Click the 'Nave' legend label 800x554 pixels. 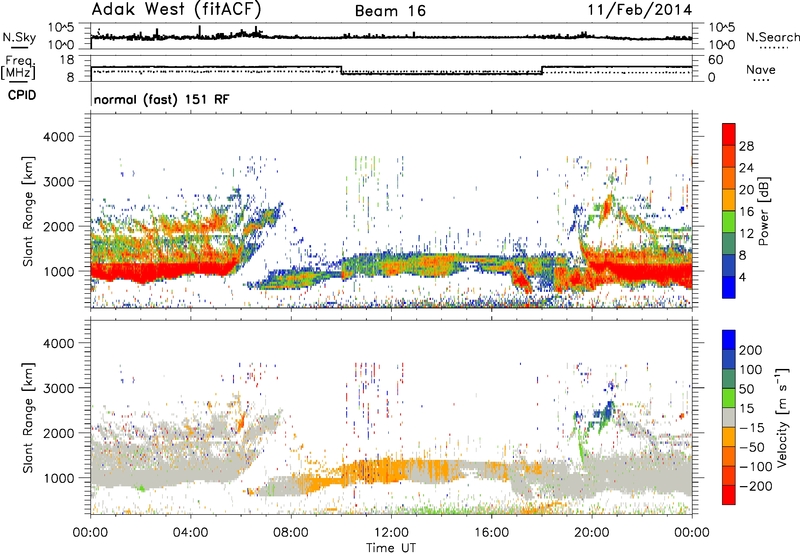[x=761, y=69]
